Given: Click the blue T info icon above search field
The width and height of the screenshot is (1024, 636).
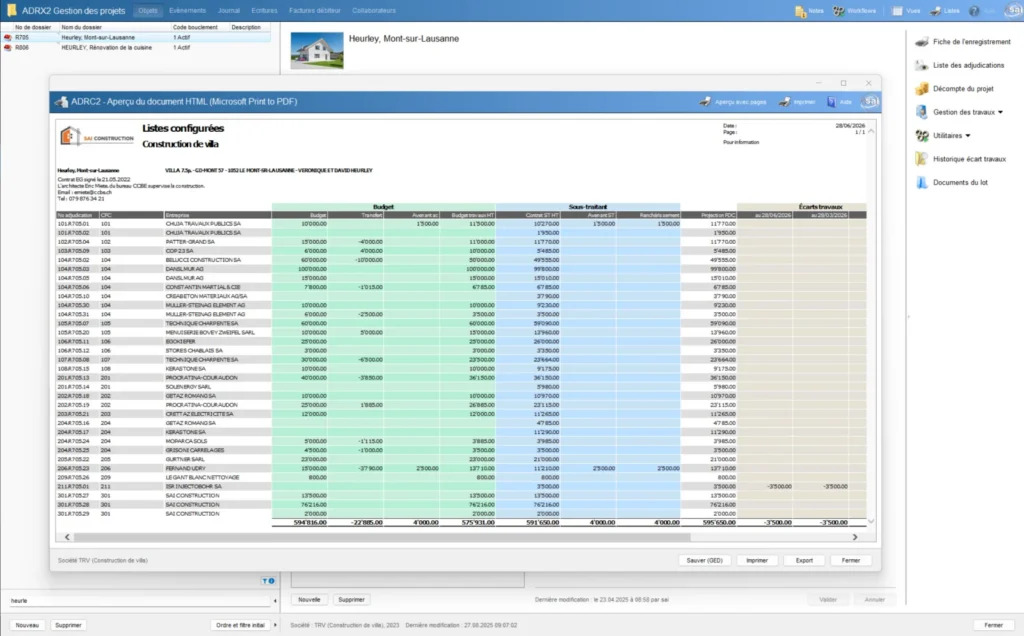Looking at the screenshot, I should pos(268,580).
